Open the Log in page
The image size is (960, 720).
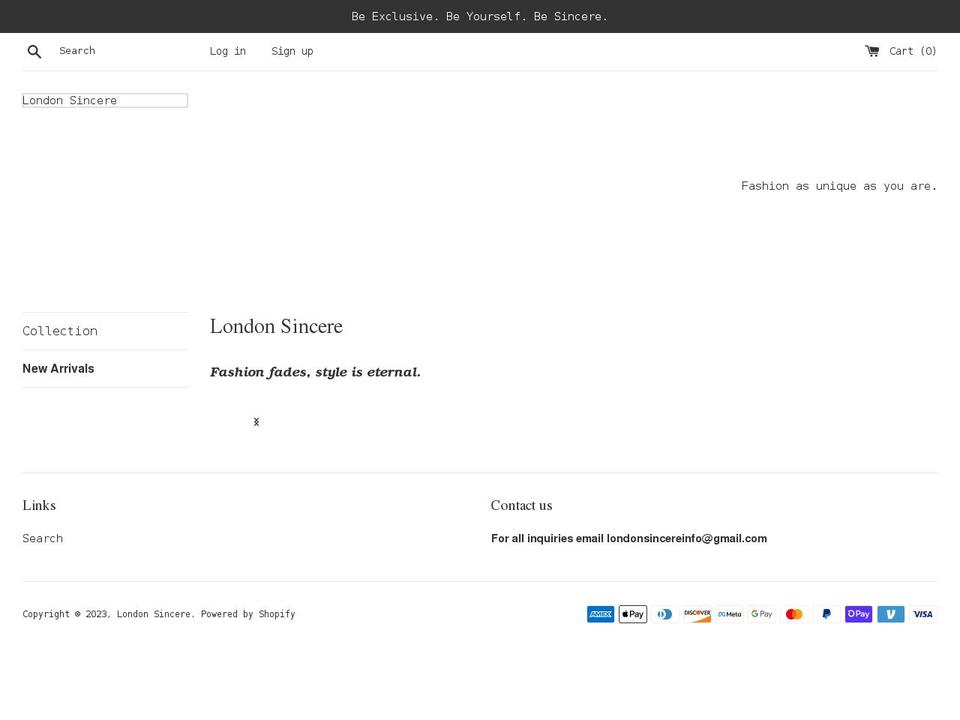pyautogui.click(x=227, y=51)
